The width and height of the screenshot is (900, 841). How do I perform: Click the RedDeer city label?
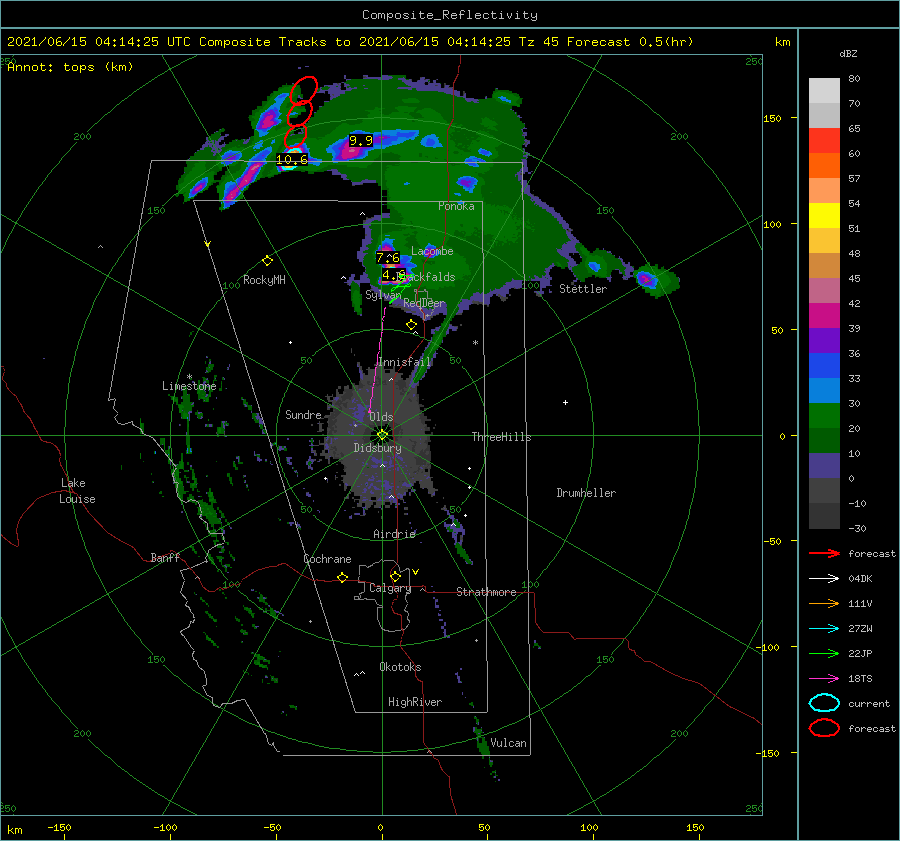point(424,303)
